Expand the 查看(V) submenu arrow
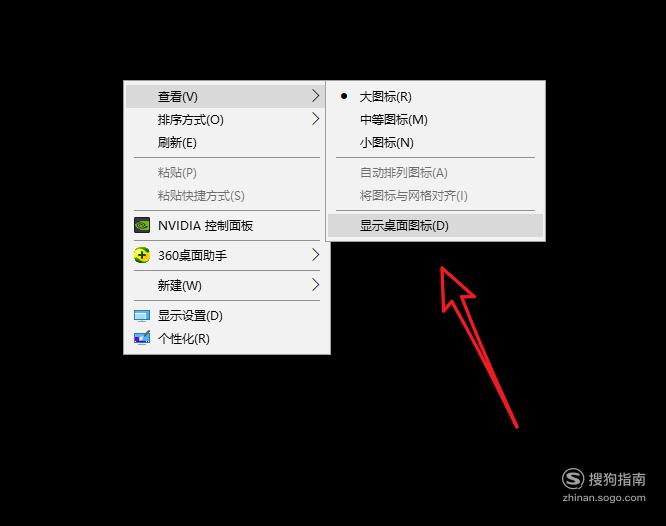 (x=315, y=96)
